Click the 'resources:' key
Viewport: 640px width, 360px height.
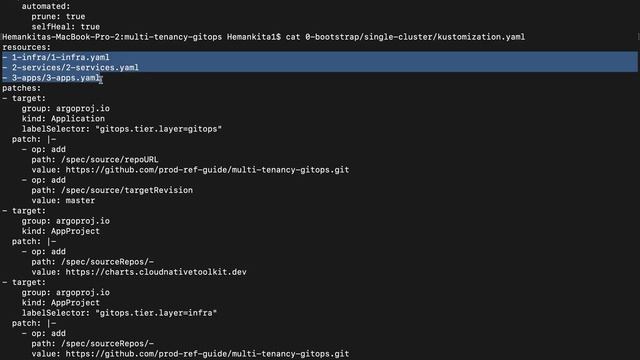pyautogui.click(x=27, y=47)
